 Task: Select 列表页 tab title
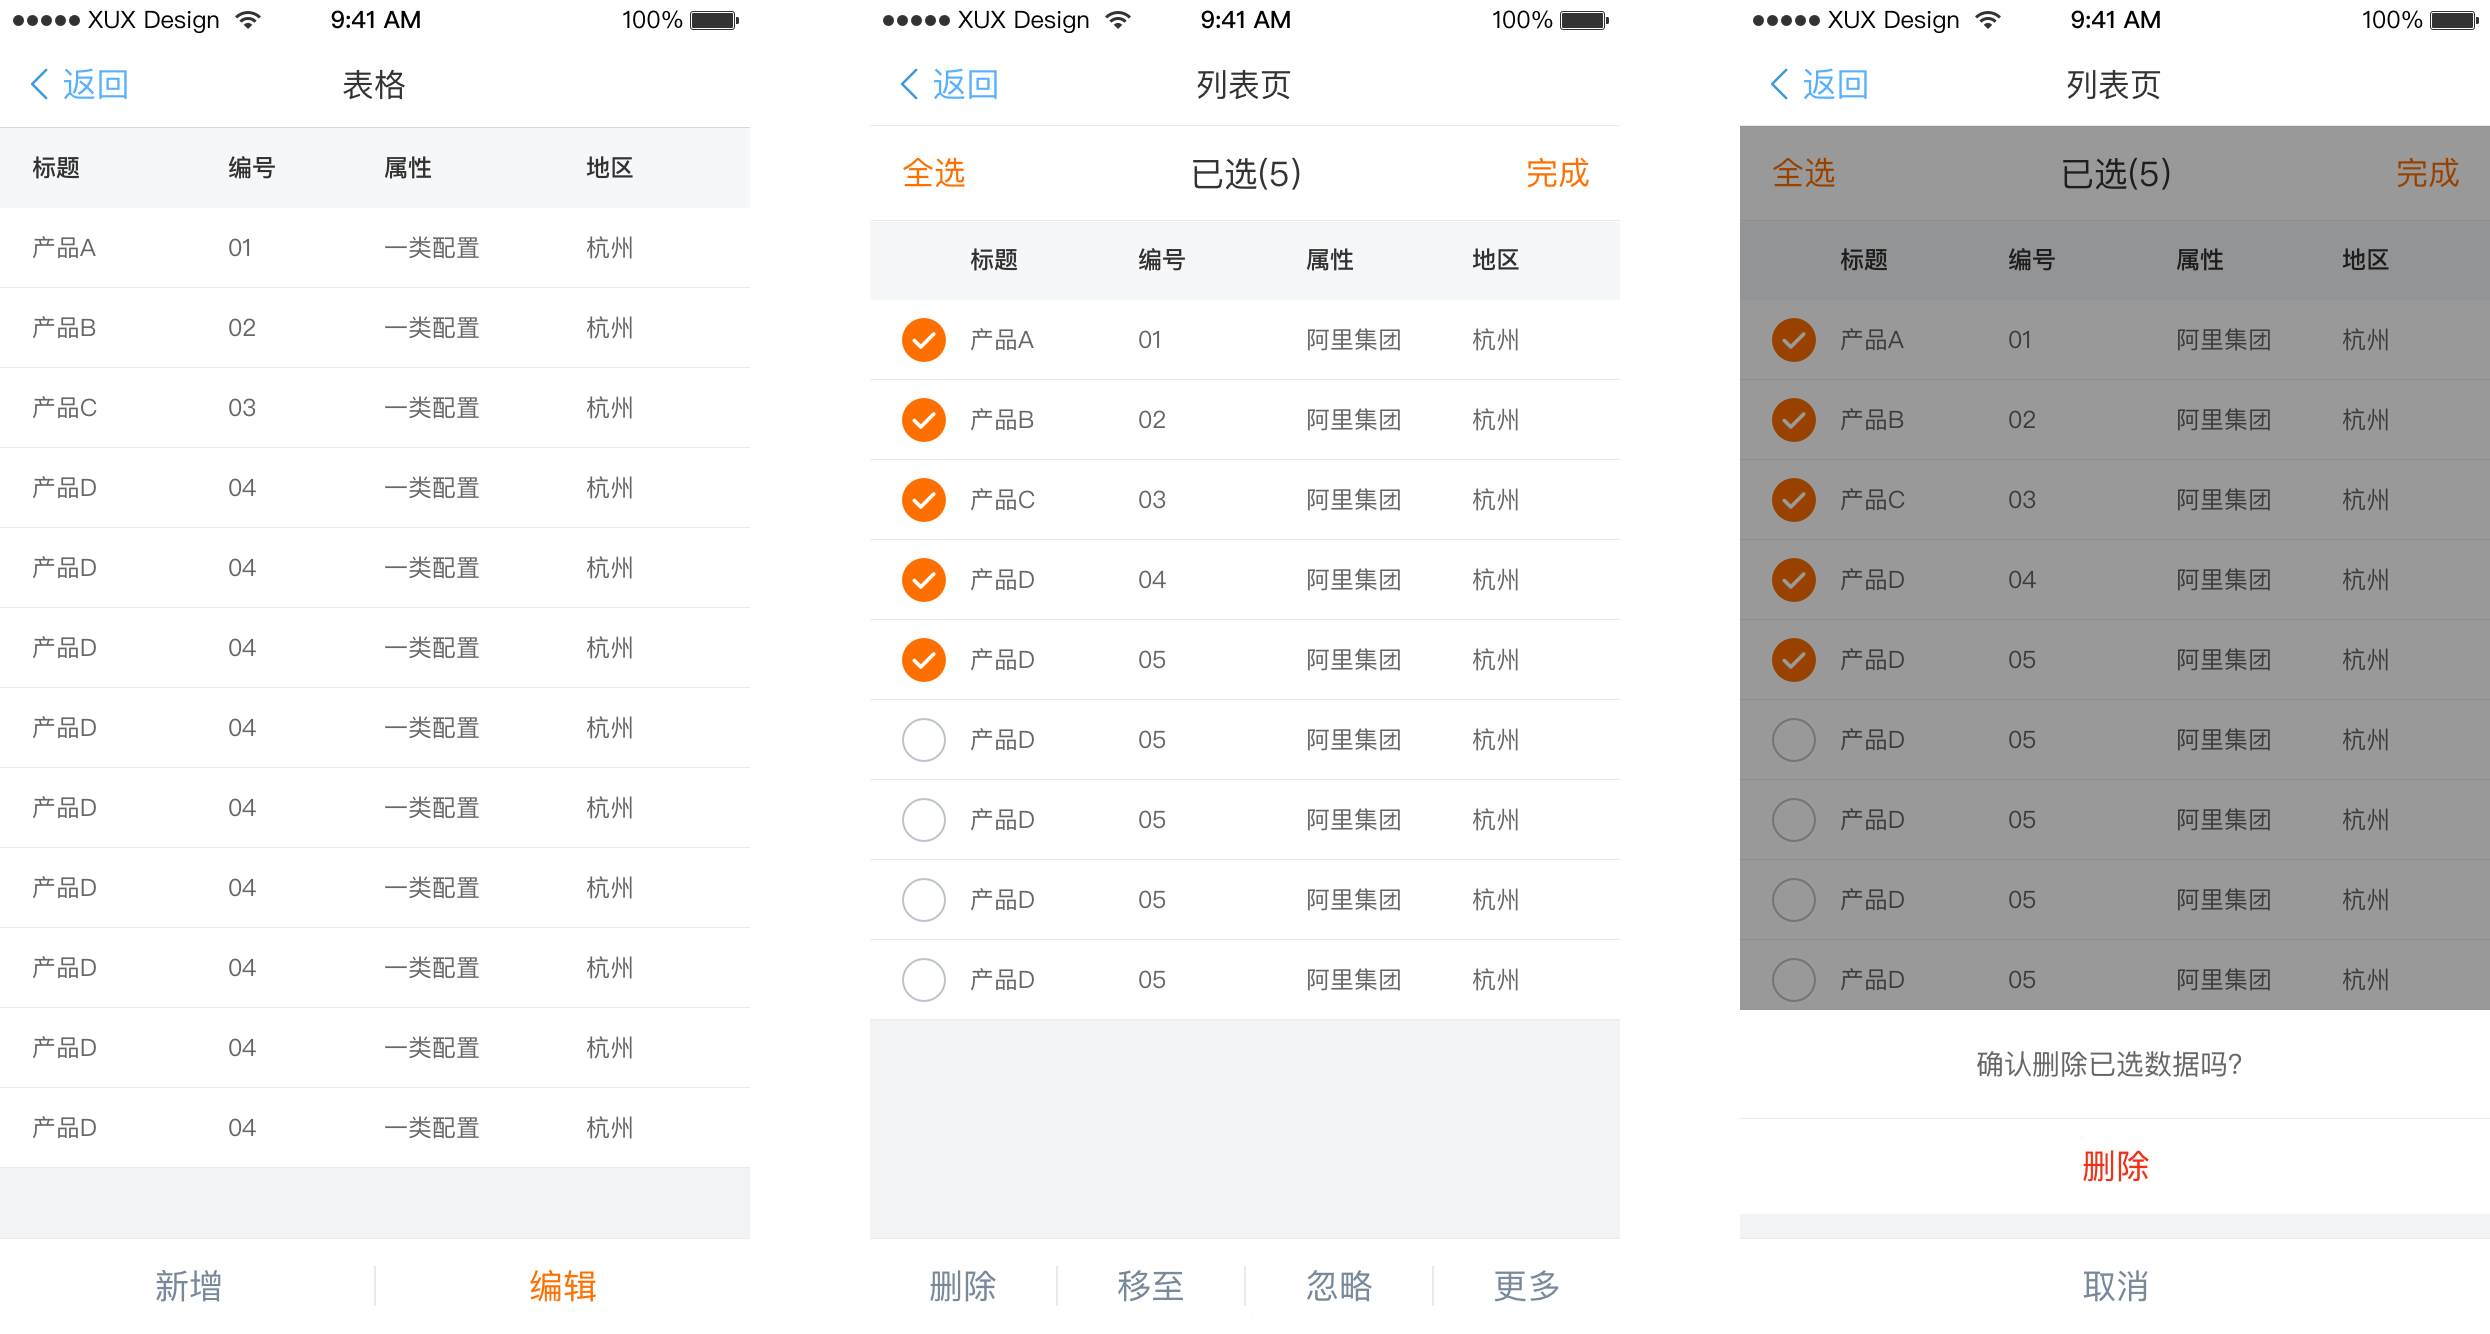point(1245,84)
